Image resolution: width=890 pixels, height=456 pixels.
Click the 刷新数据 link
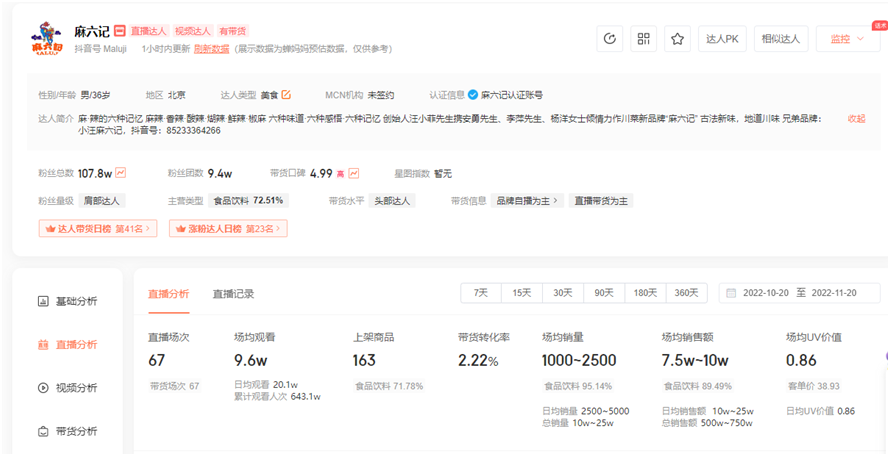(x=211, y=49)
